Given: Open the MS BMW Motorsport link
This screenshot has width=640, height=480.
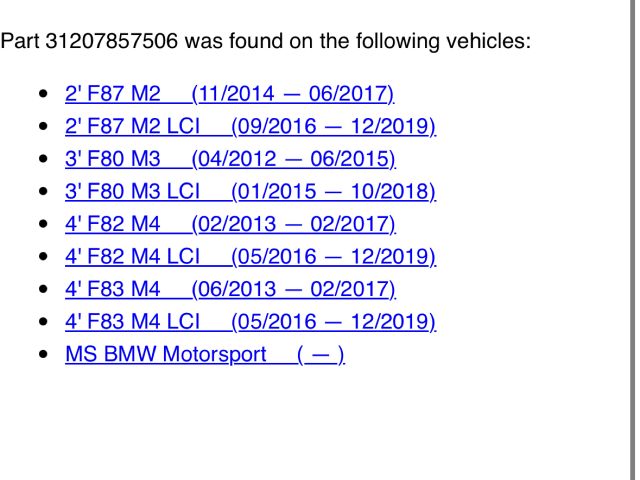Looking at the screenshot, I should [165, 355].
